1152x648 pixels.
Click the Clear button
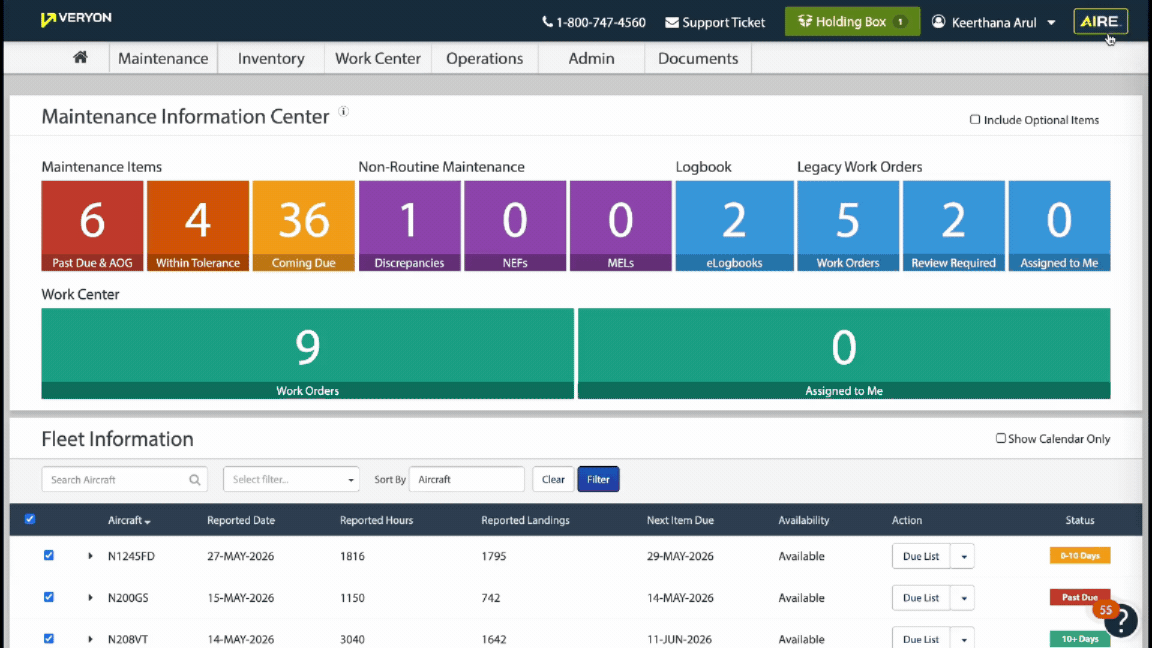tap(553, 479)
